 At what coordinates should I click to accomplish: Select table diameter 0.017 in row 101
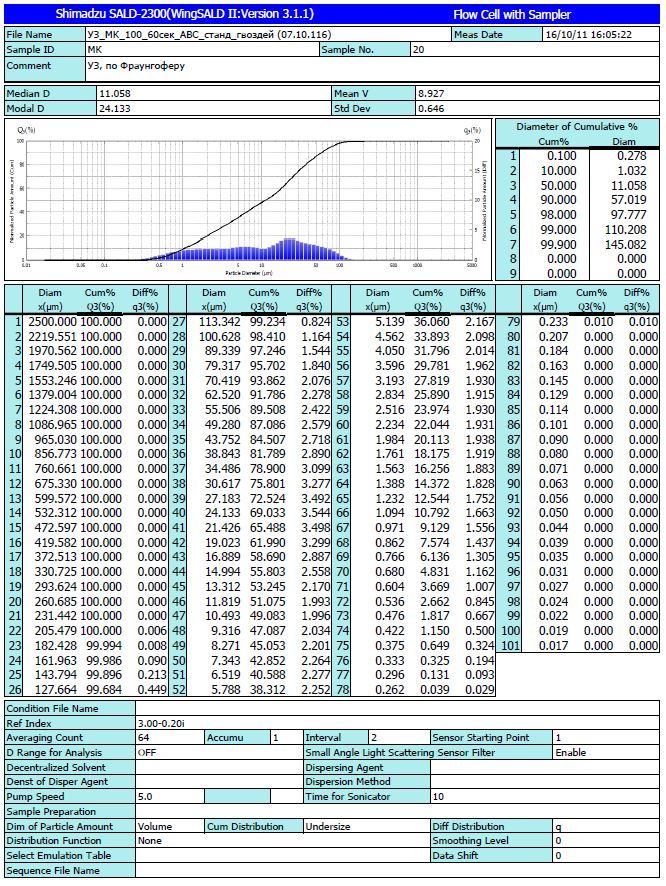click(553, 645)
